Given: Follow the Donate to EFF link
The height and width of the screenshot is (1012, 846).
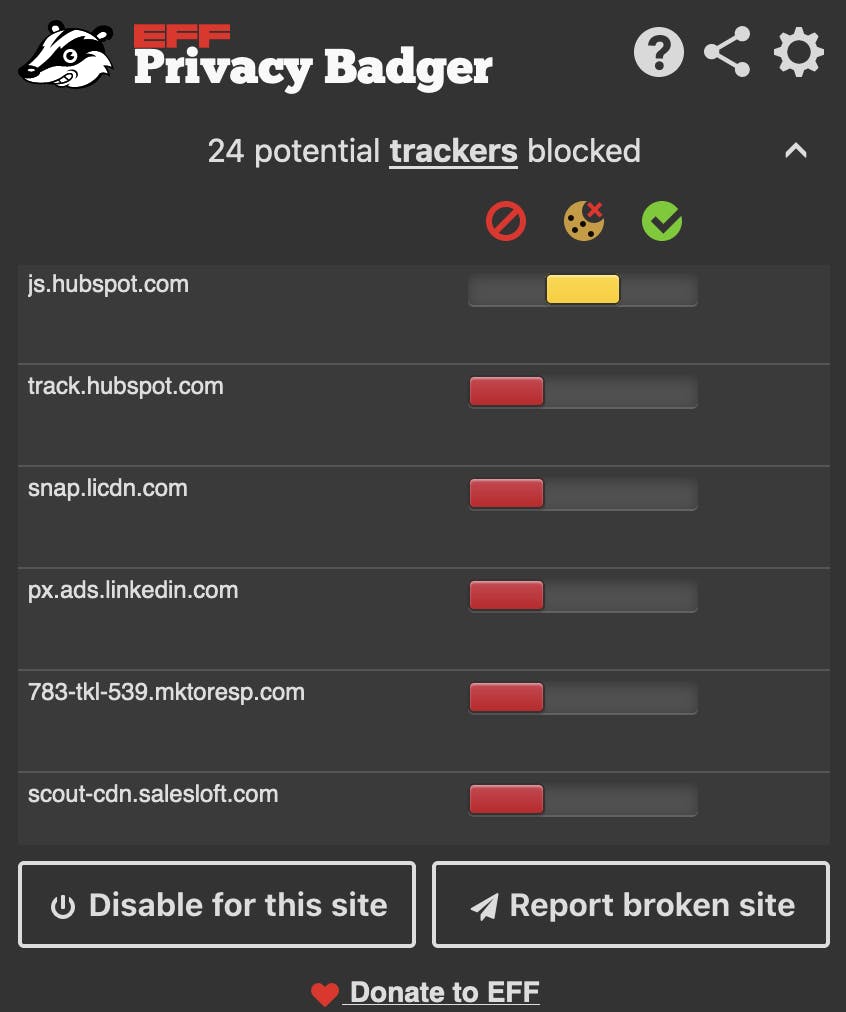Looking at the screenshot, I should pyautogui.click(x=445, y=992).
